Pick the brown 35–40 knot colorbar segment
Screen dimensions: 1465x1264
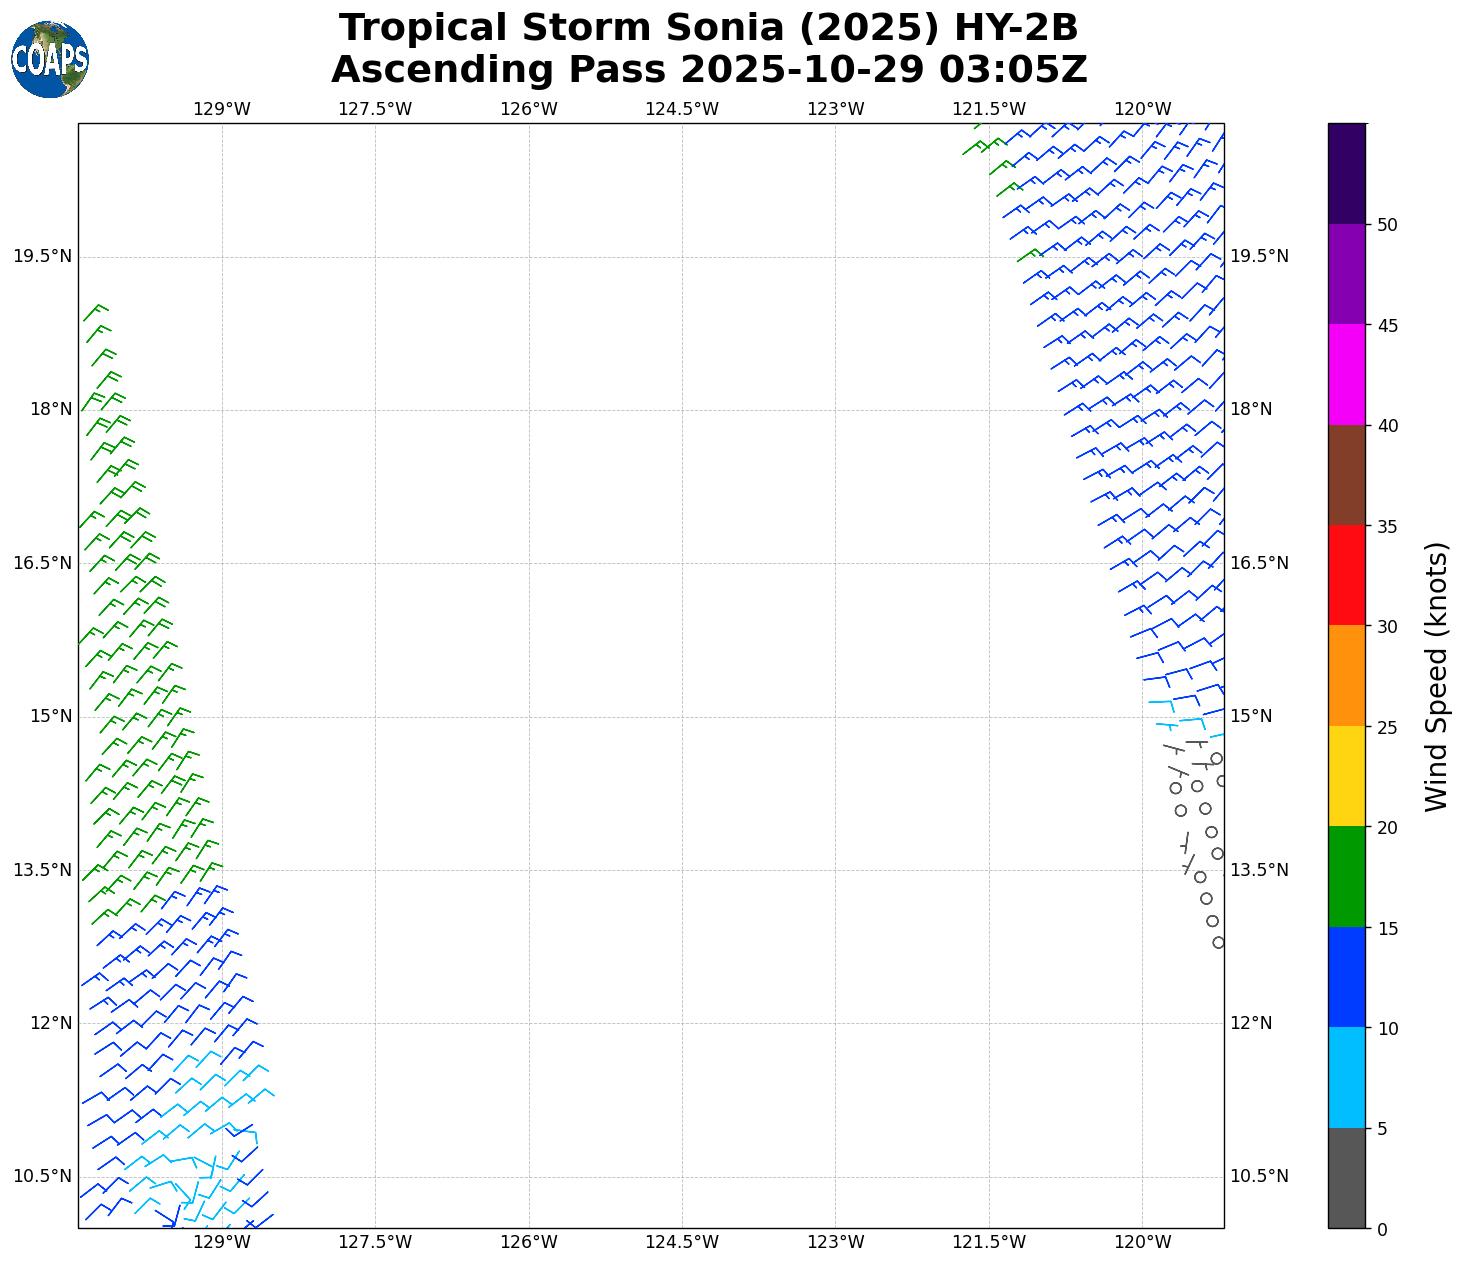(x=1346, y=475)
